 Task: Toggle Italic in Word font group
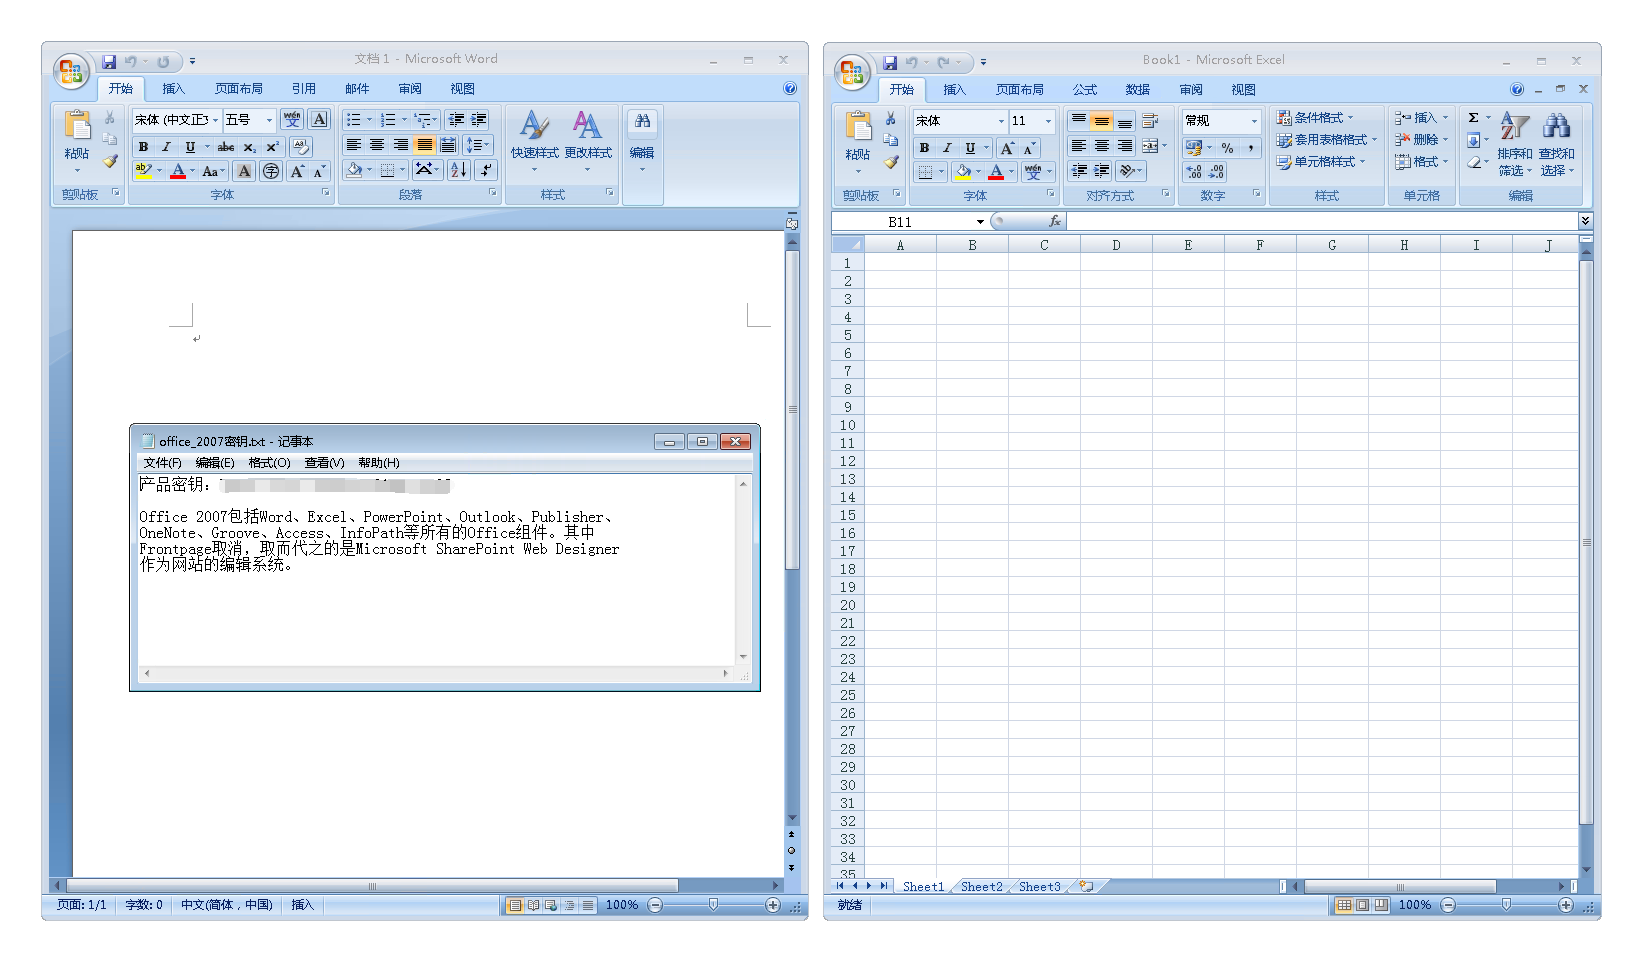[x=166, y=147]
